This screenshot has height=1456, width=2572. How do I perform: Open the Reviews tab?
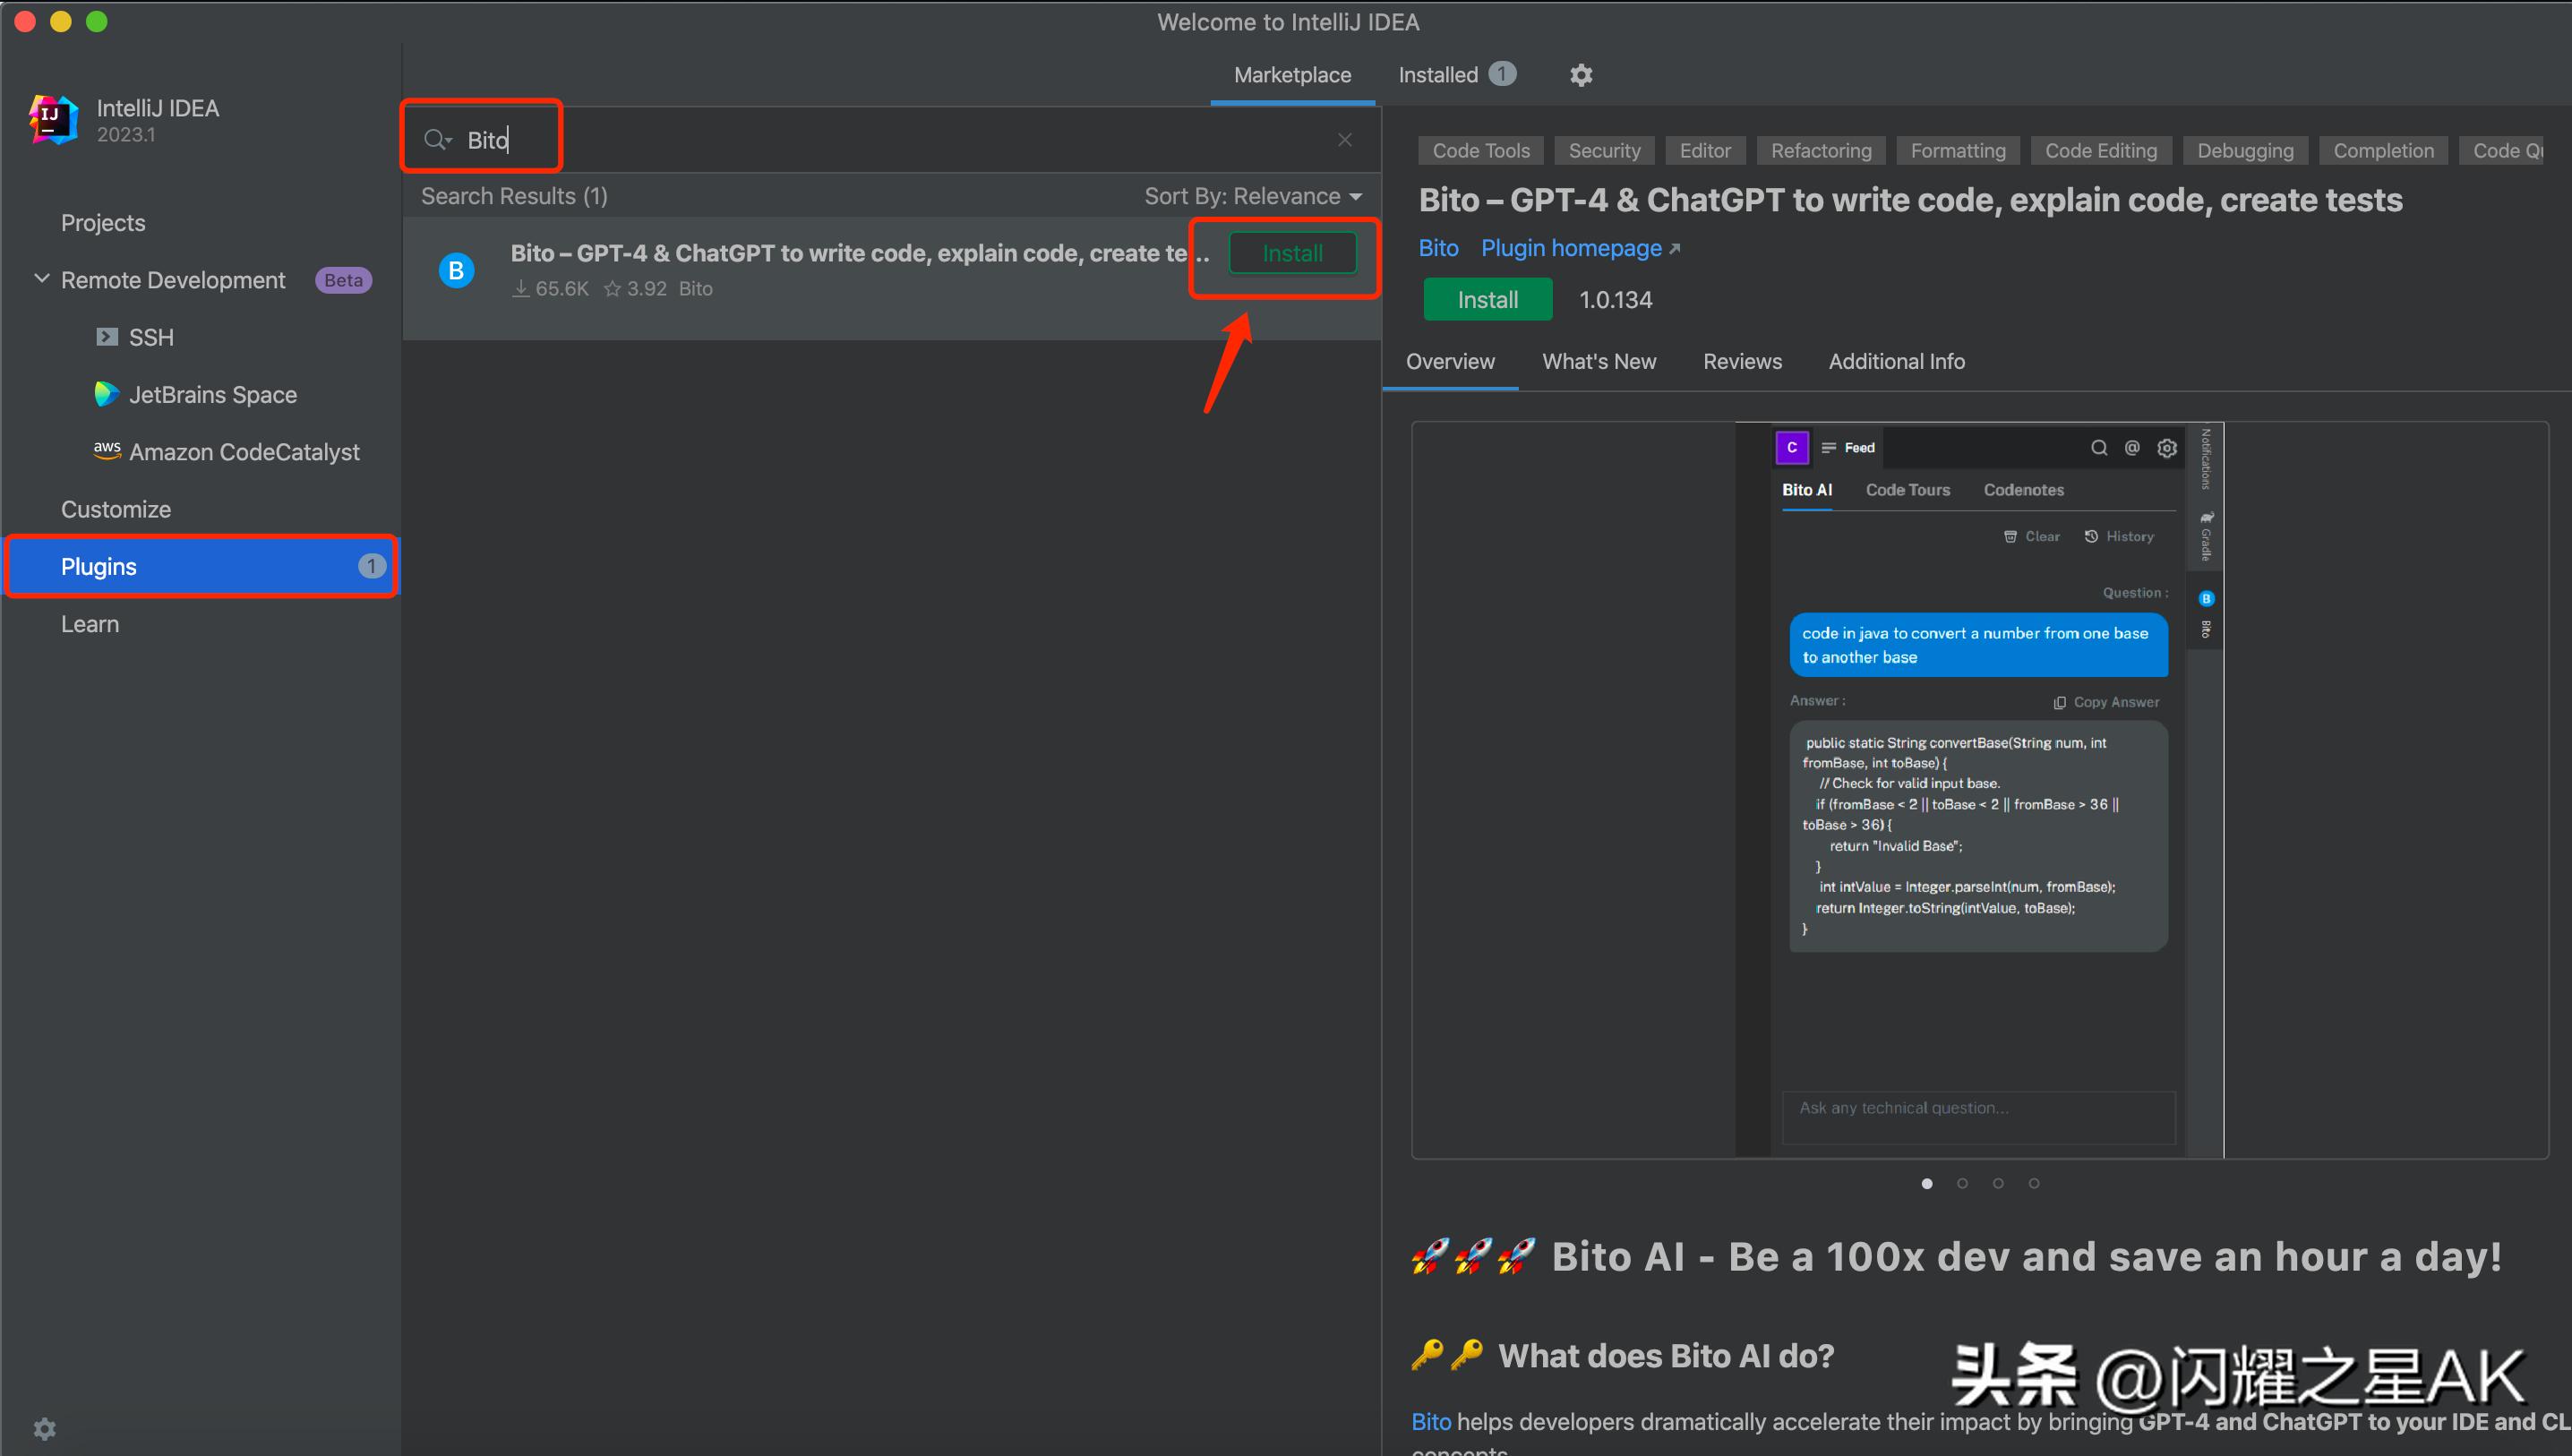(1742, 362)
